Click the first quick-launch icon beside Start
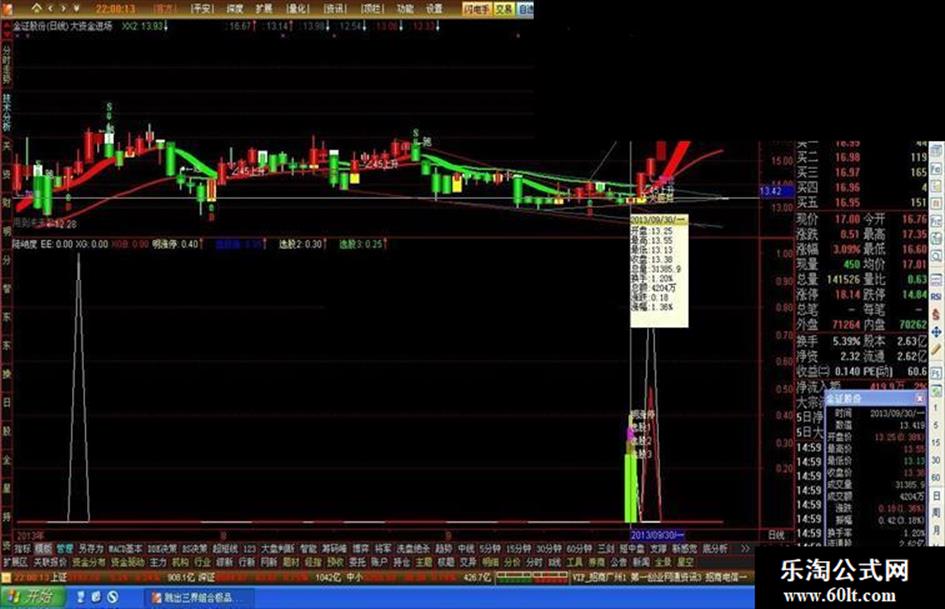 (x=81, y=598)
